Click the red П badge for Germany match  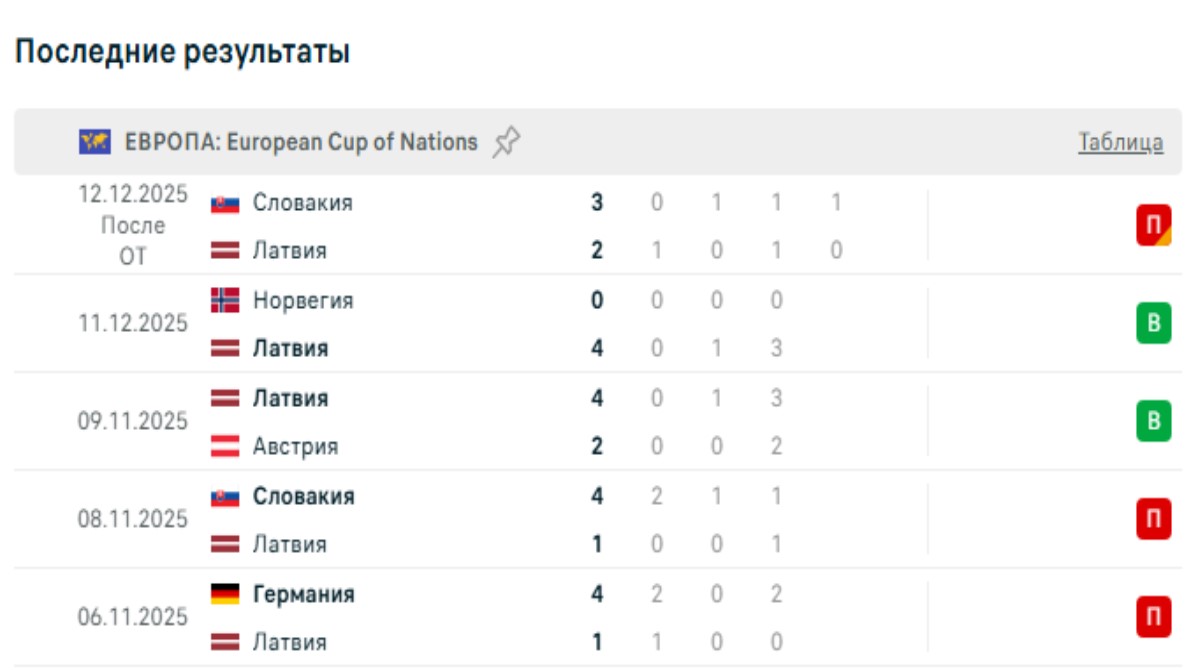pos(1153,618)
